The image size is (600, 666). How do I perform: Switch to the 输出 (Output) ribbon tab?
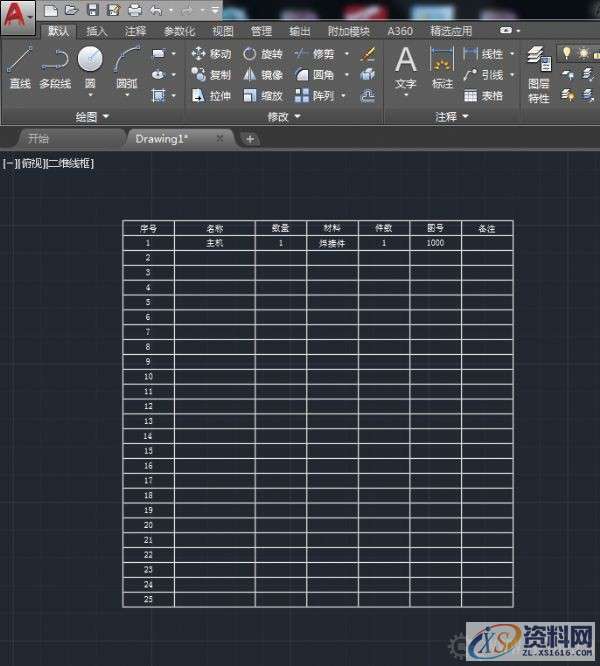pyautogui.click(x=299, y=31)
